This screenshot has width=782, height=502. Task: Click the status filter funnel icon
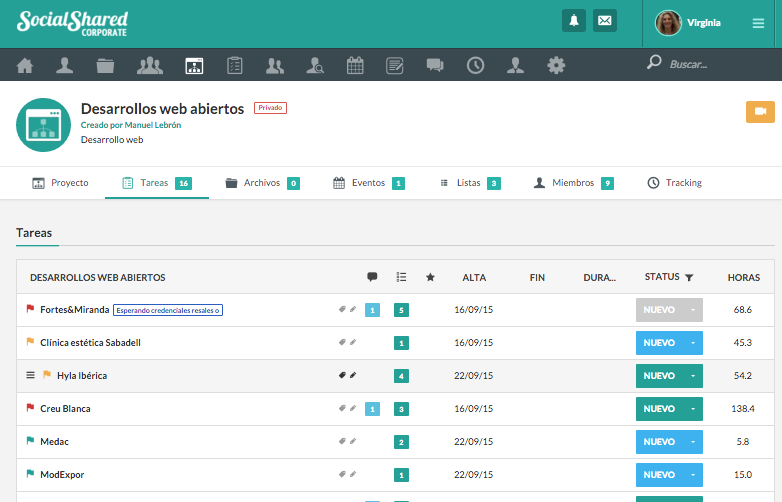(689, 277)
